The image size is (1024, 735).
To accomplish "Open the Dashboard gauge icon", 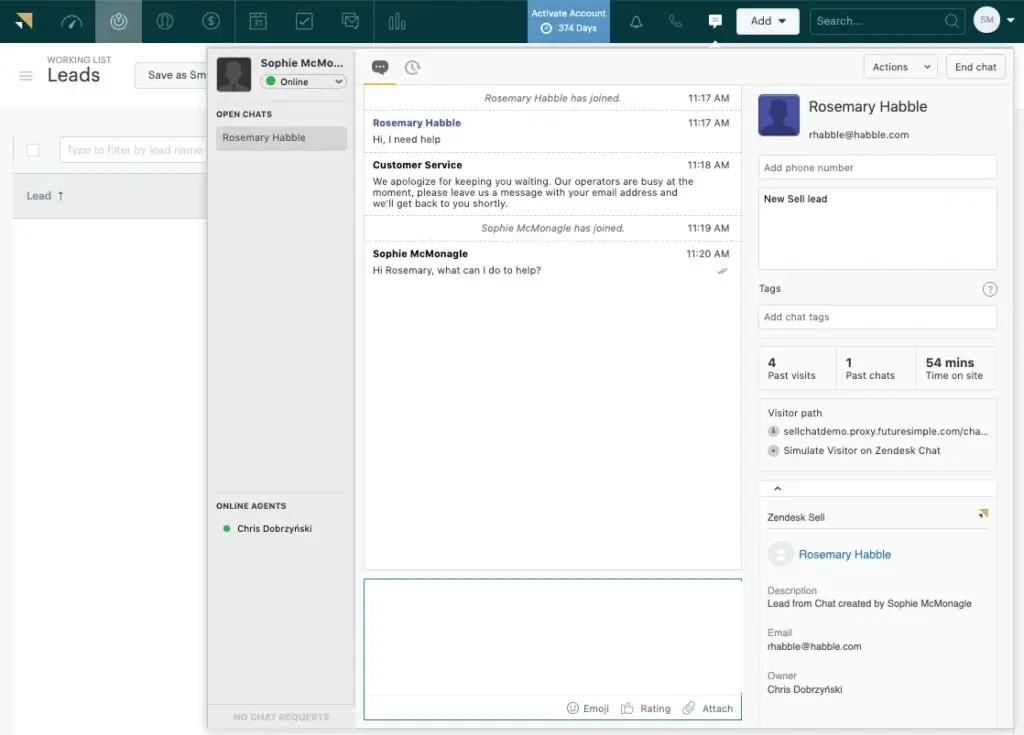I will pos(72,22).
